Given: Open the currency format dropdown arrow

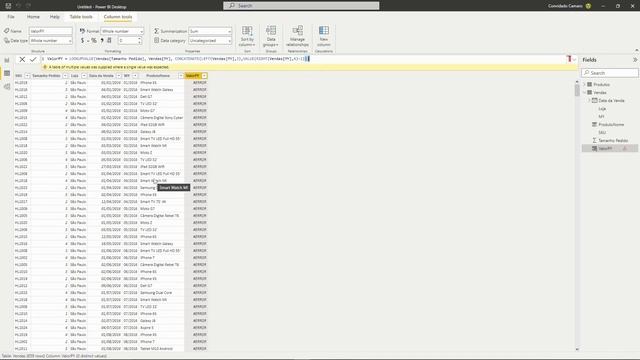Looking at the screenshot, I should pyautogui.click(x=88, y=41).
